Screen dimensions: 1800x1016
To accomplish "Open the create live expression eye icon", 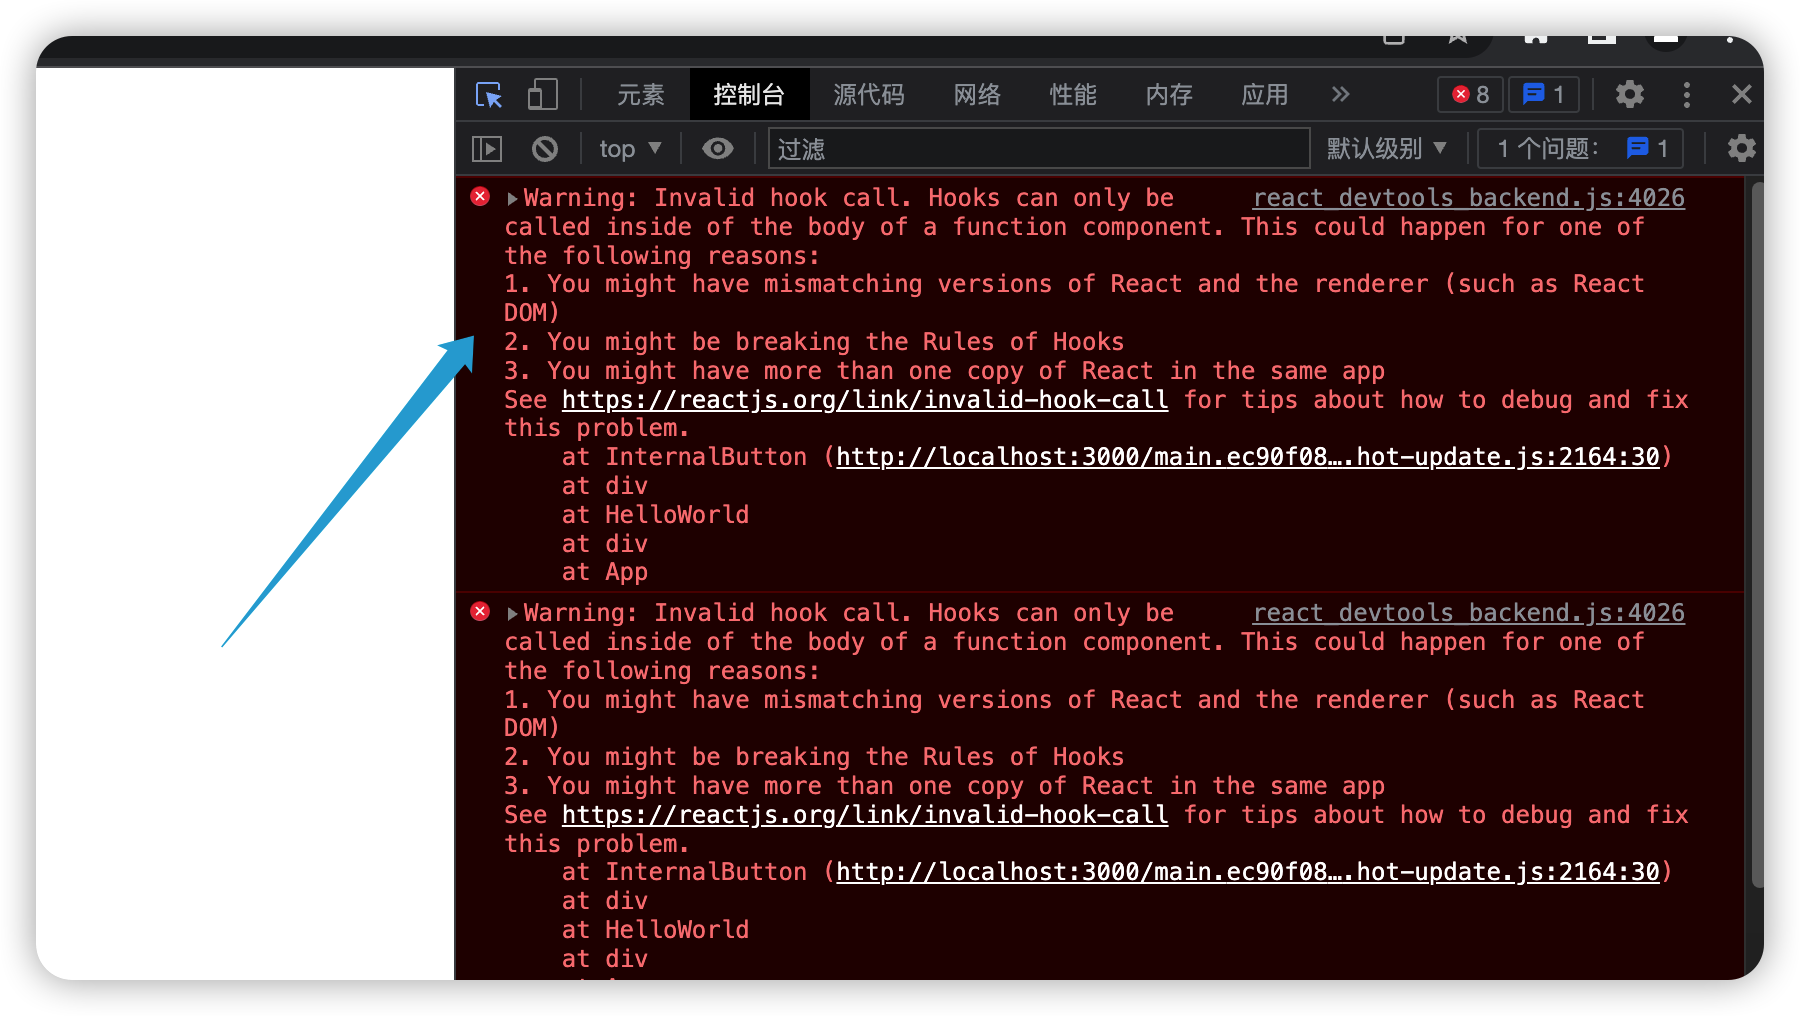I will pyautogui.click(x=717, y=148).
